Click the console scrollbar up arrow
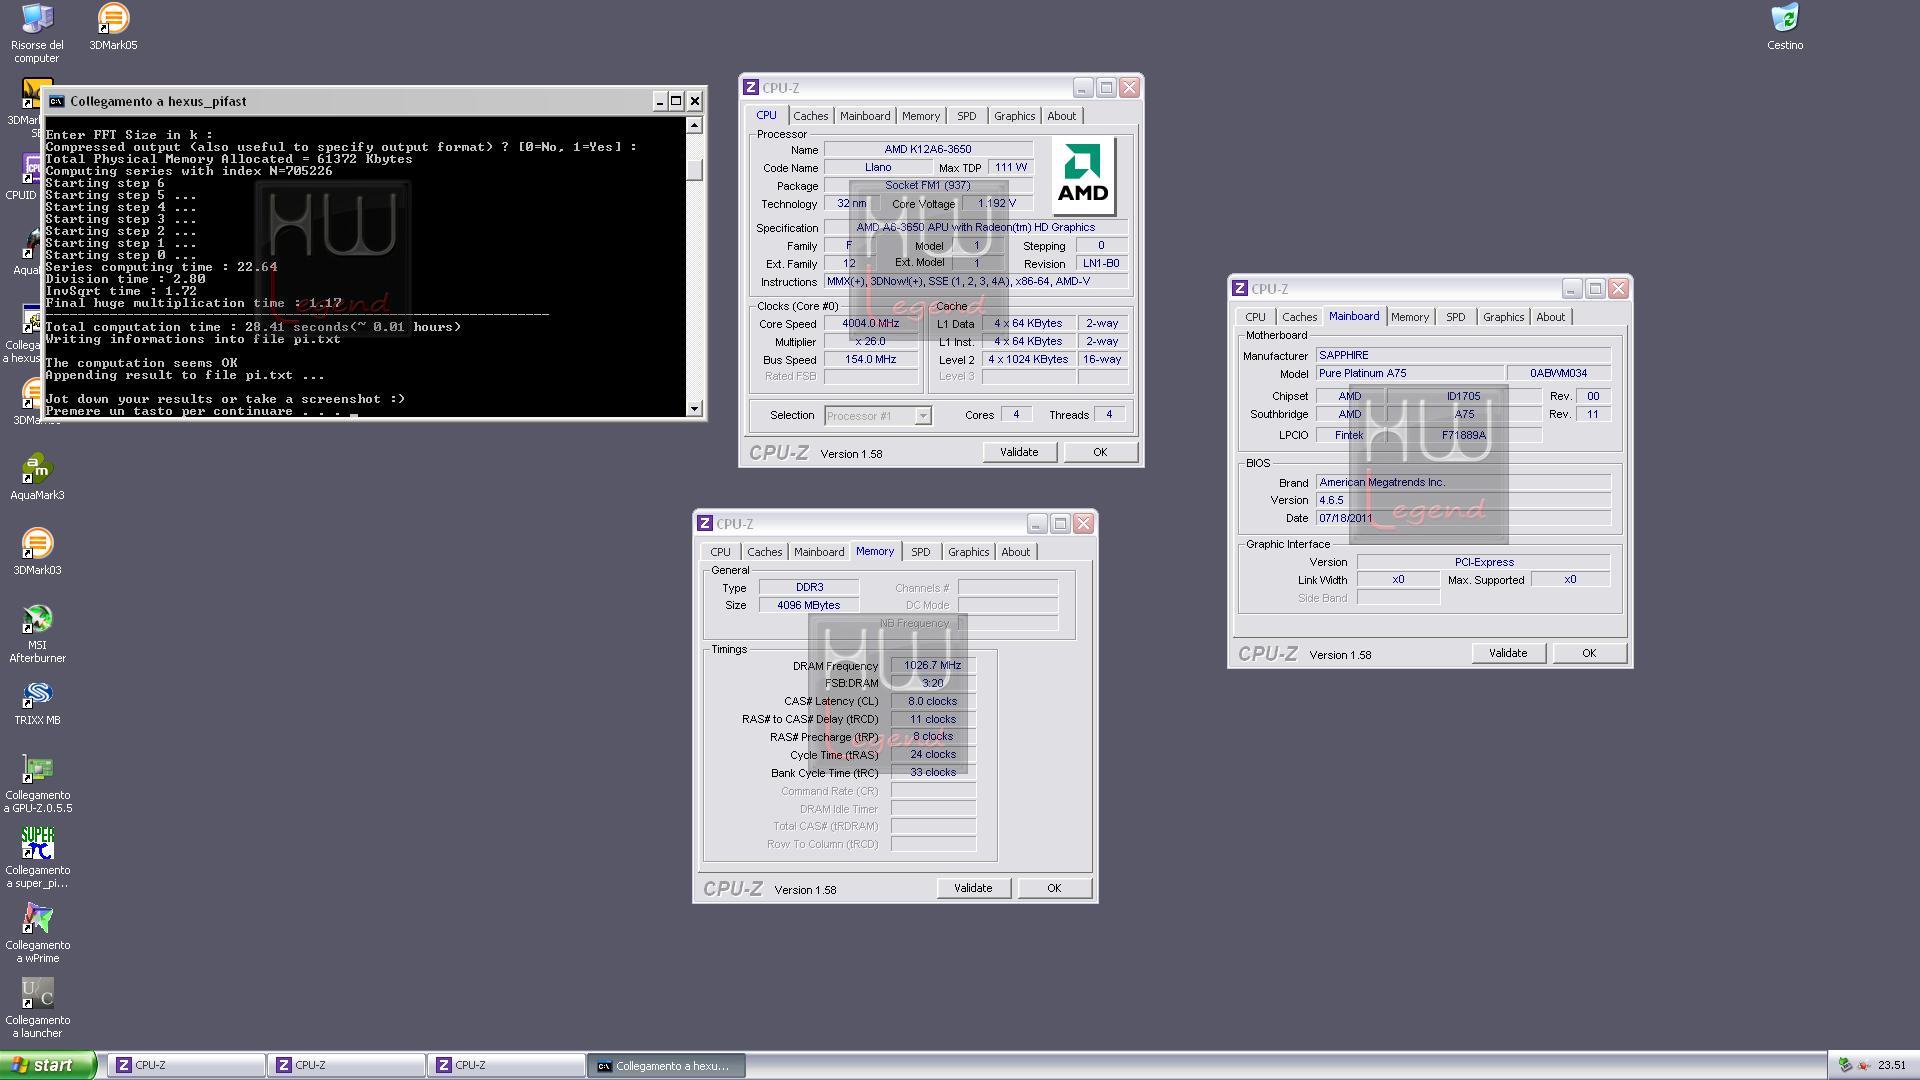Screen dimensions: 1920x1080 click(x=694, y=125)
